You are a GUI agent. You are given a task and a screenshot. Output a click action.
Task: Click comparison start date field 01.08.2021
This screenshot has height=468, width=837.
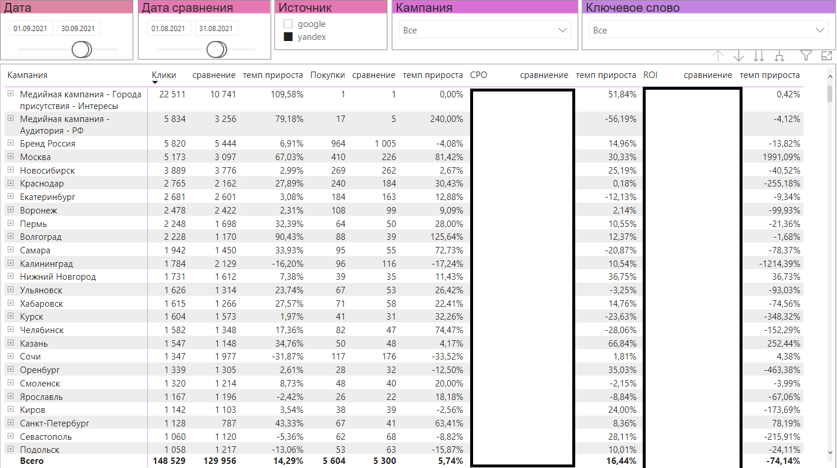pos(168,28)
